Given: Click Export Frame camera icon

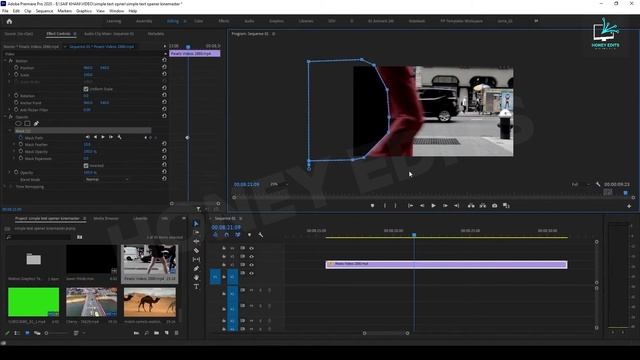Looking at the screenshot, I should click(x=494, y=206).
